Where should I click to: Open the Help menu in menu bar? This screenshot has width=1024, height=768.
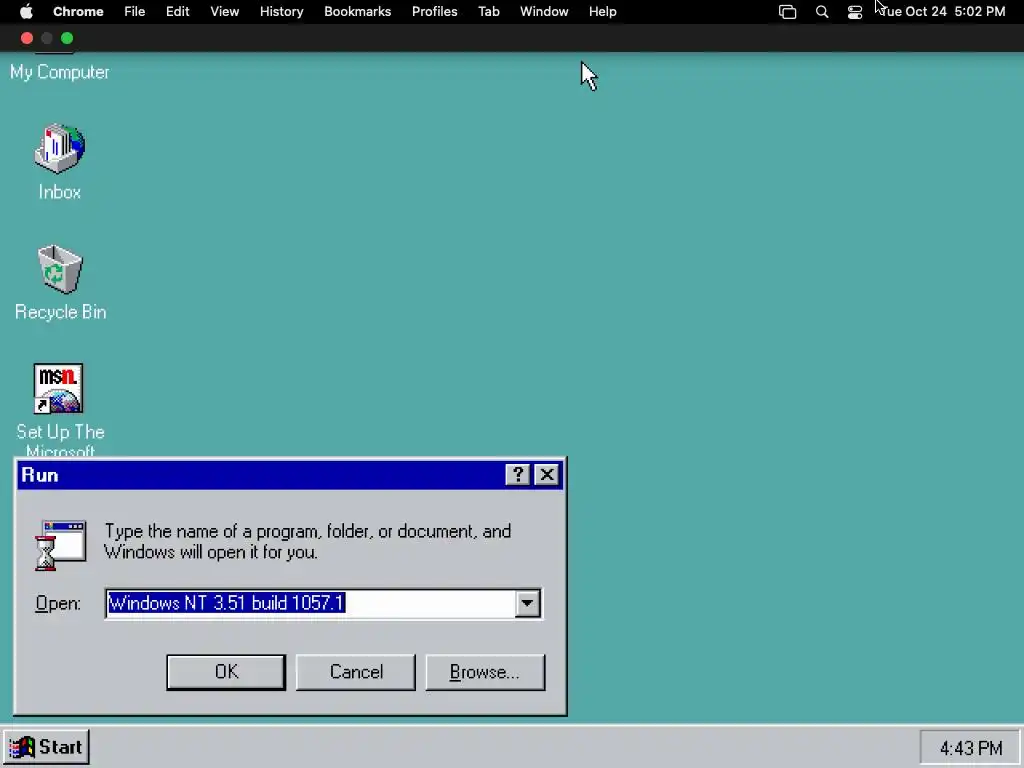click(x=602, y=12)
